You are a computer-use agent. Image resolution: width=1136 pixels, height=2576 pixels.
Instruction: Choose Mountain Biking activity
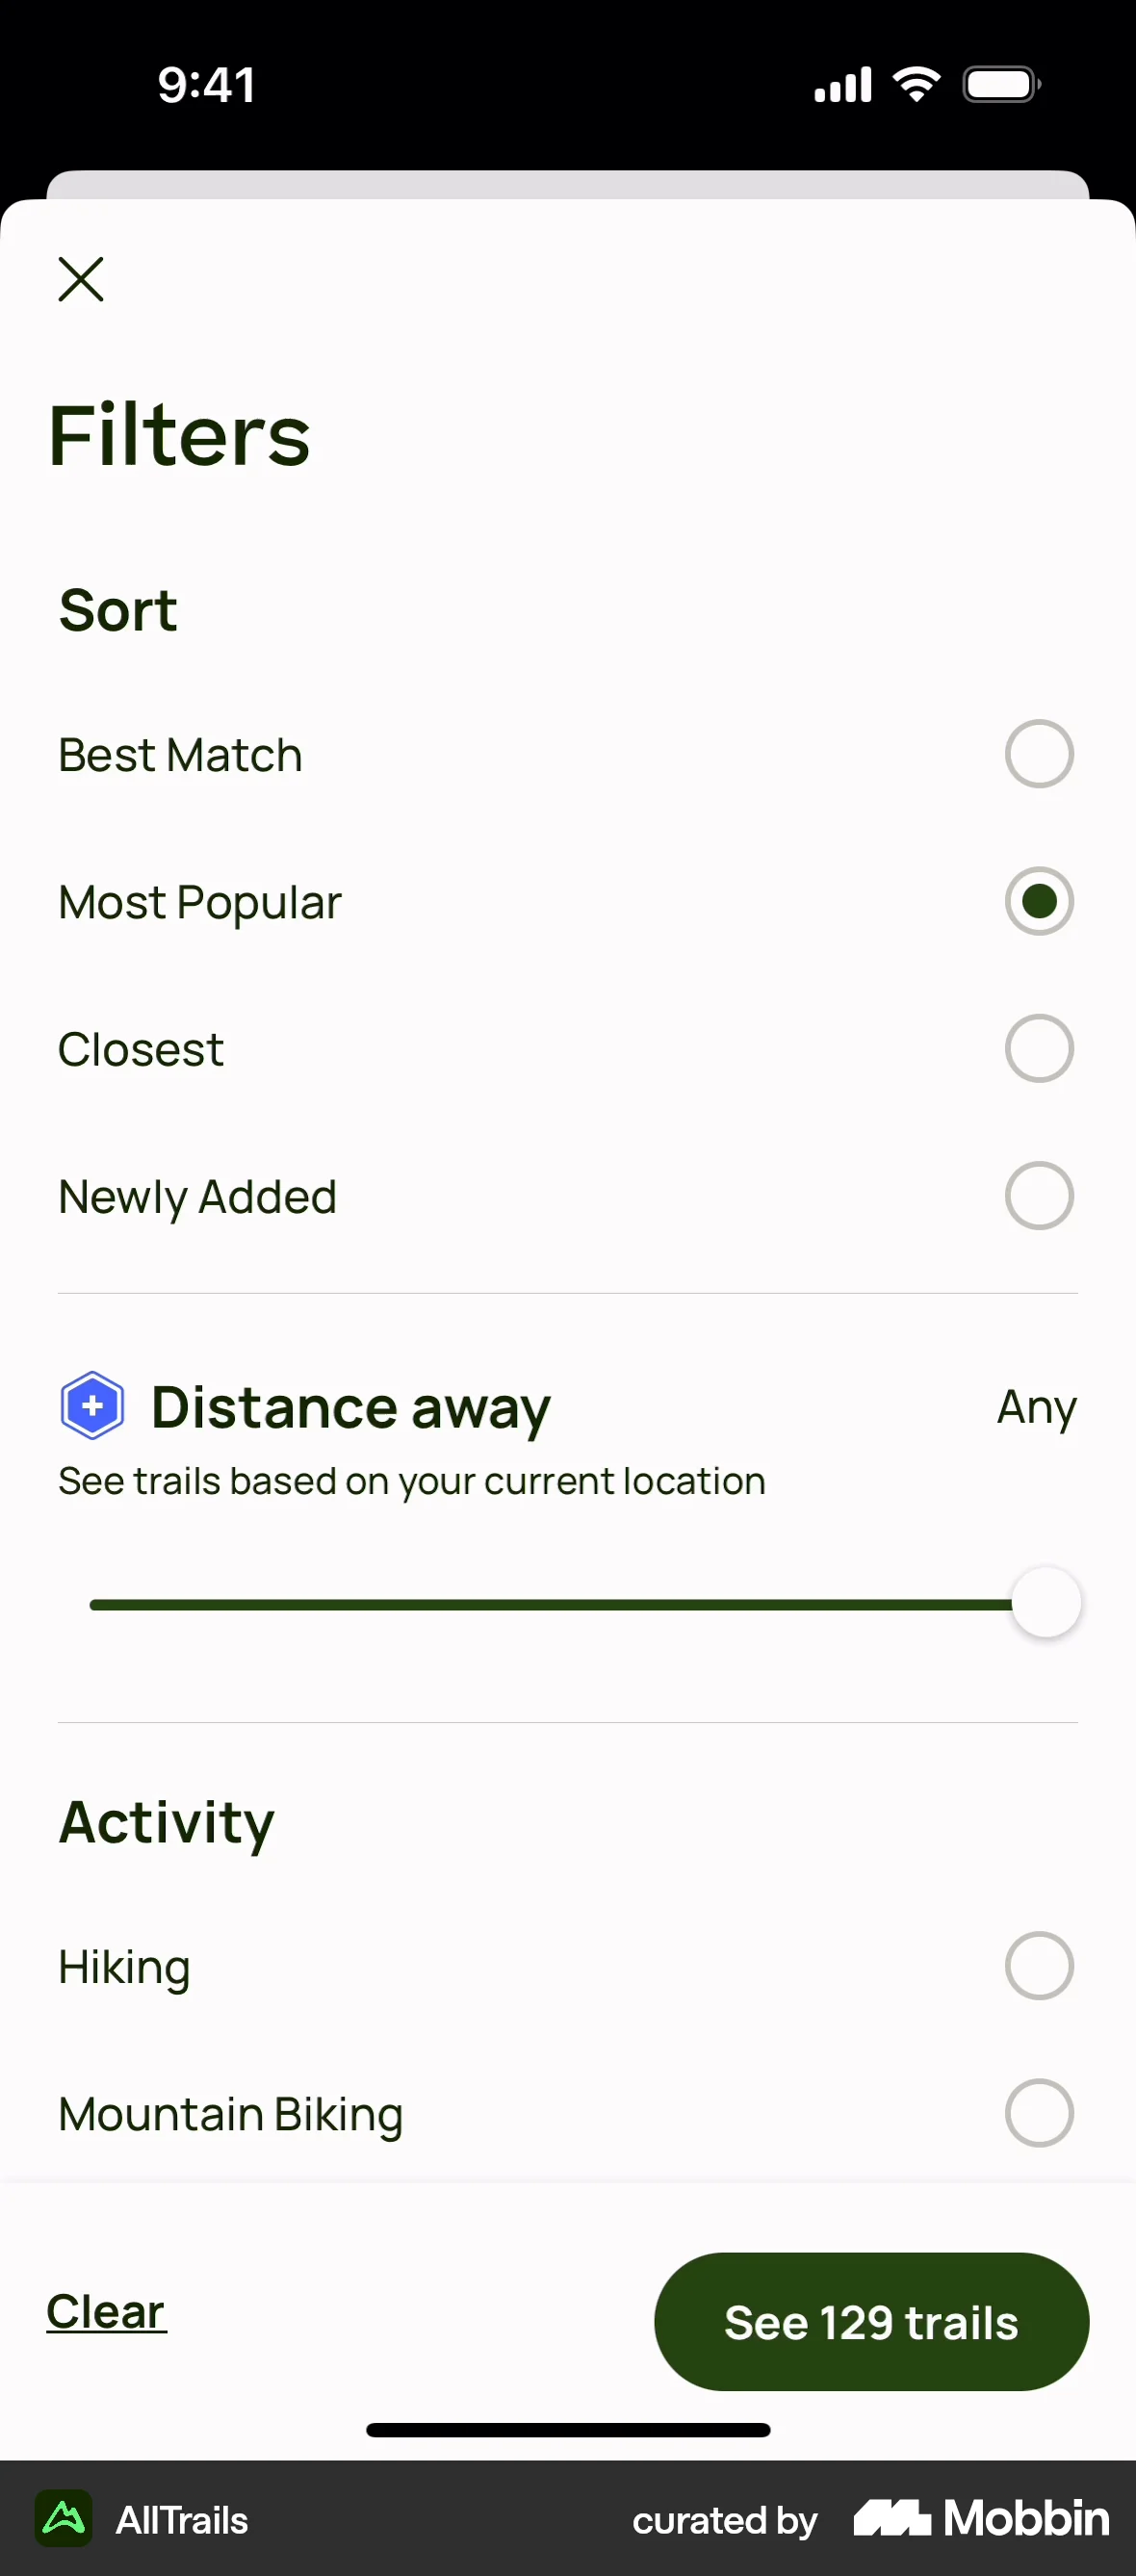tap(1038, 2113)
